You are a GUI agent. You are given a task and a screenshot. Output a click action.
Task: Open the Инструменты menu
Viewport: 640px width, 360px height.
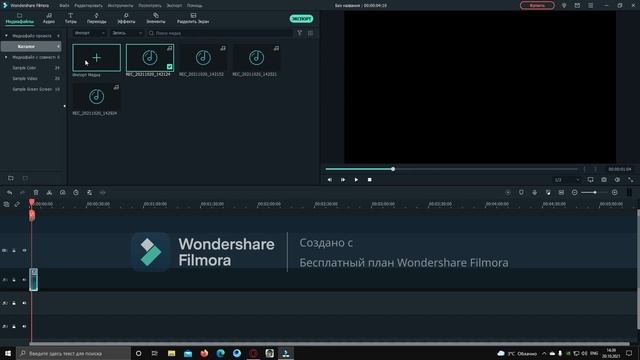(120, 6)
